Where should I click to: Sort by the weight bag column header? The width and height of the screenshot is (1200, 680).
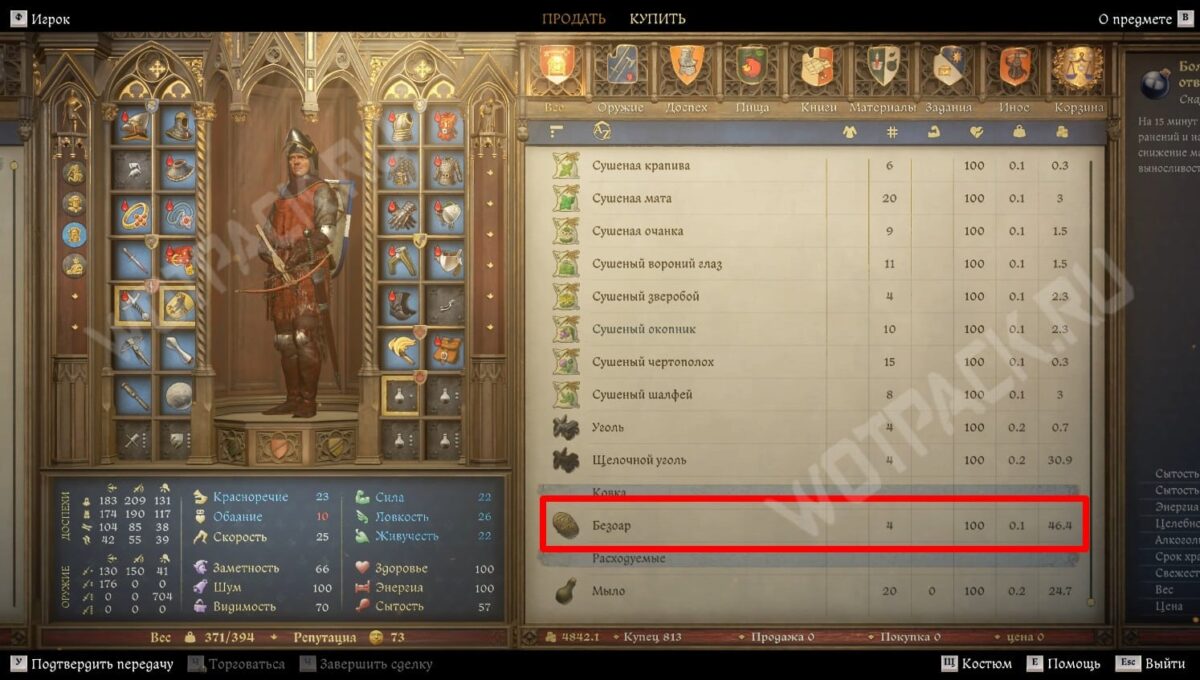point(1018,132)
